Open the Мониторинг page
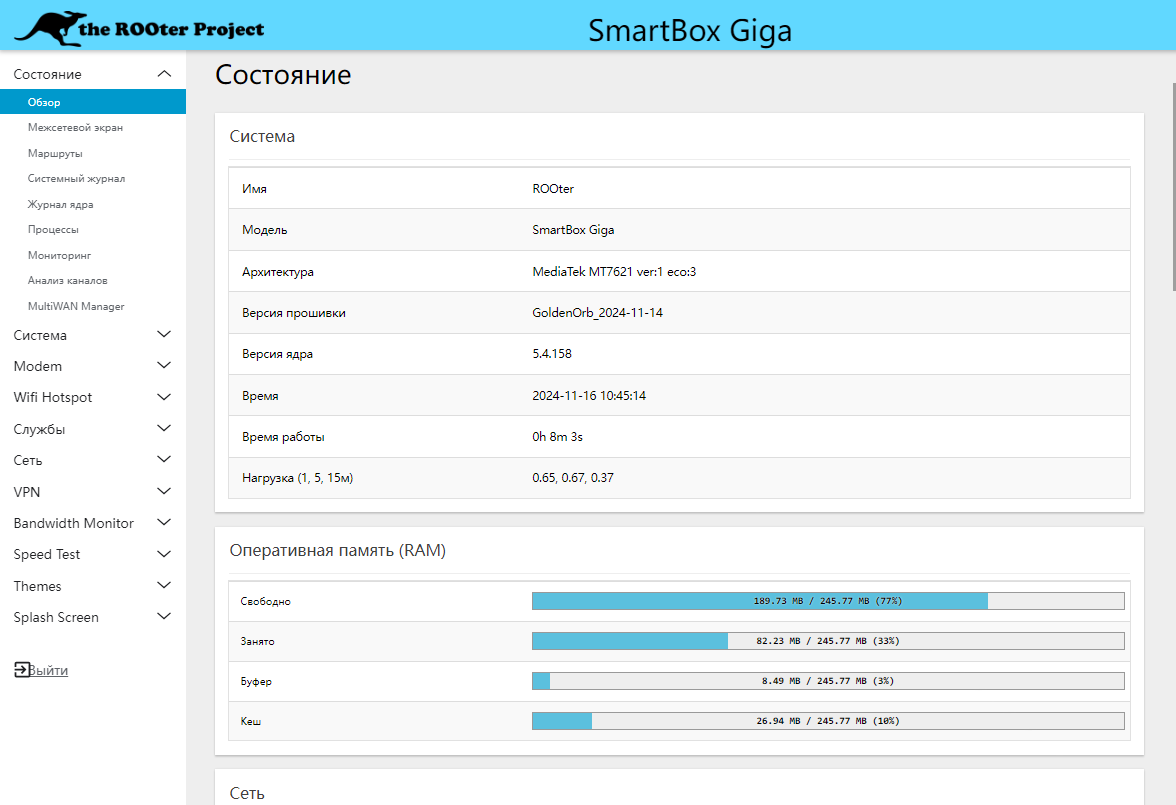 click(x=59, y=255)
